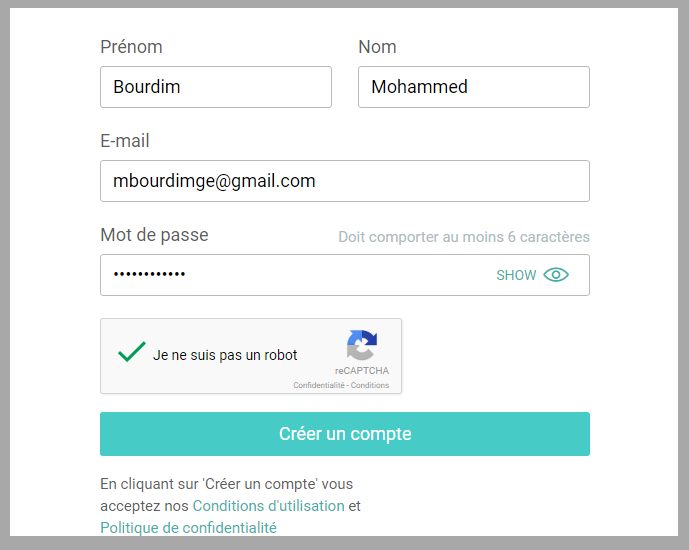Click into the E-mail address field

(344, 181)
